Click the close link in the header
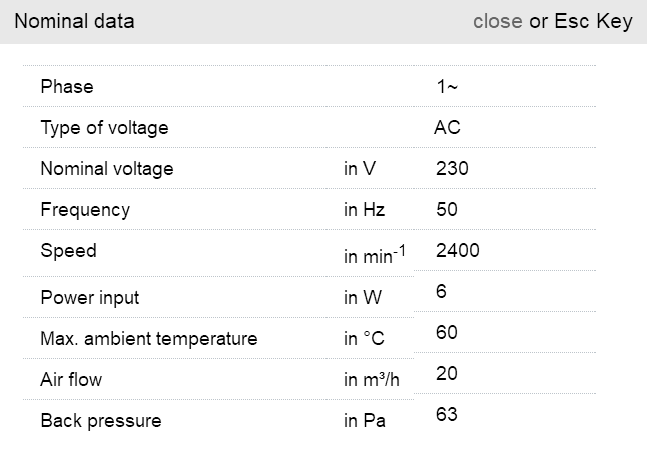The width and height of the screenshot is (647, 470). [497, 21]
